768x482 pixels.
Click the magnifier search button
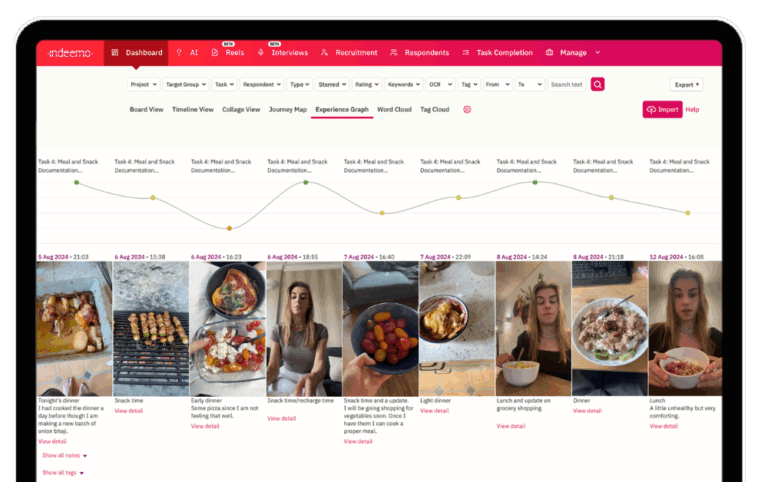coord(597,85)
